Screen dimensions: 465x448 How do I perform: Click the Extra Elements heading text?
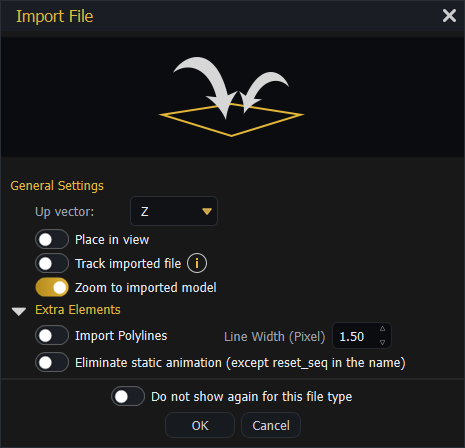coord(78,310)
